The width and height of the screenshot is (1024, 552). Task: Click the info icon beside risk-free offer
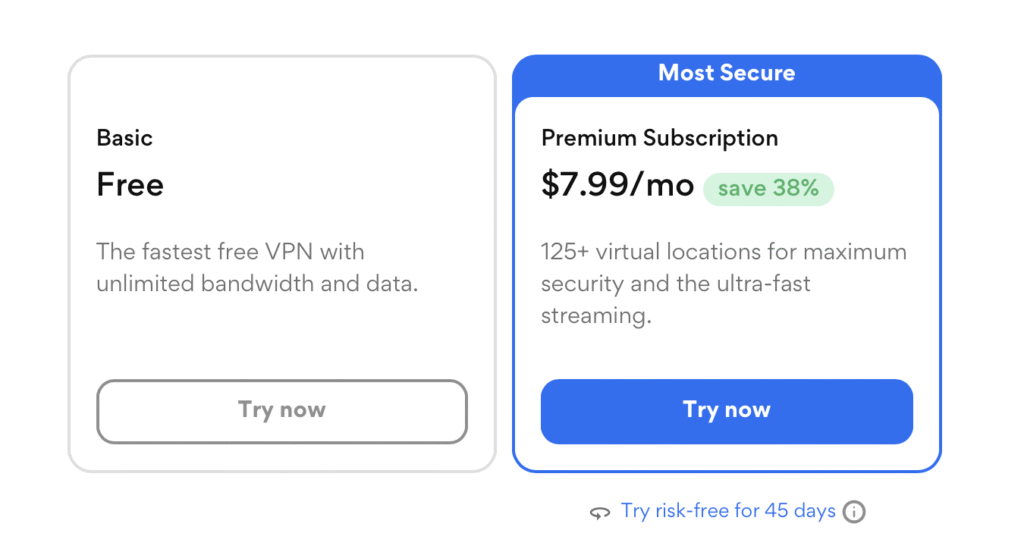853,512
